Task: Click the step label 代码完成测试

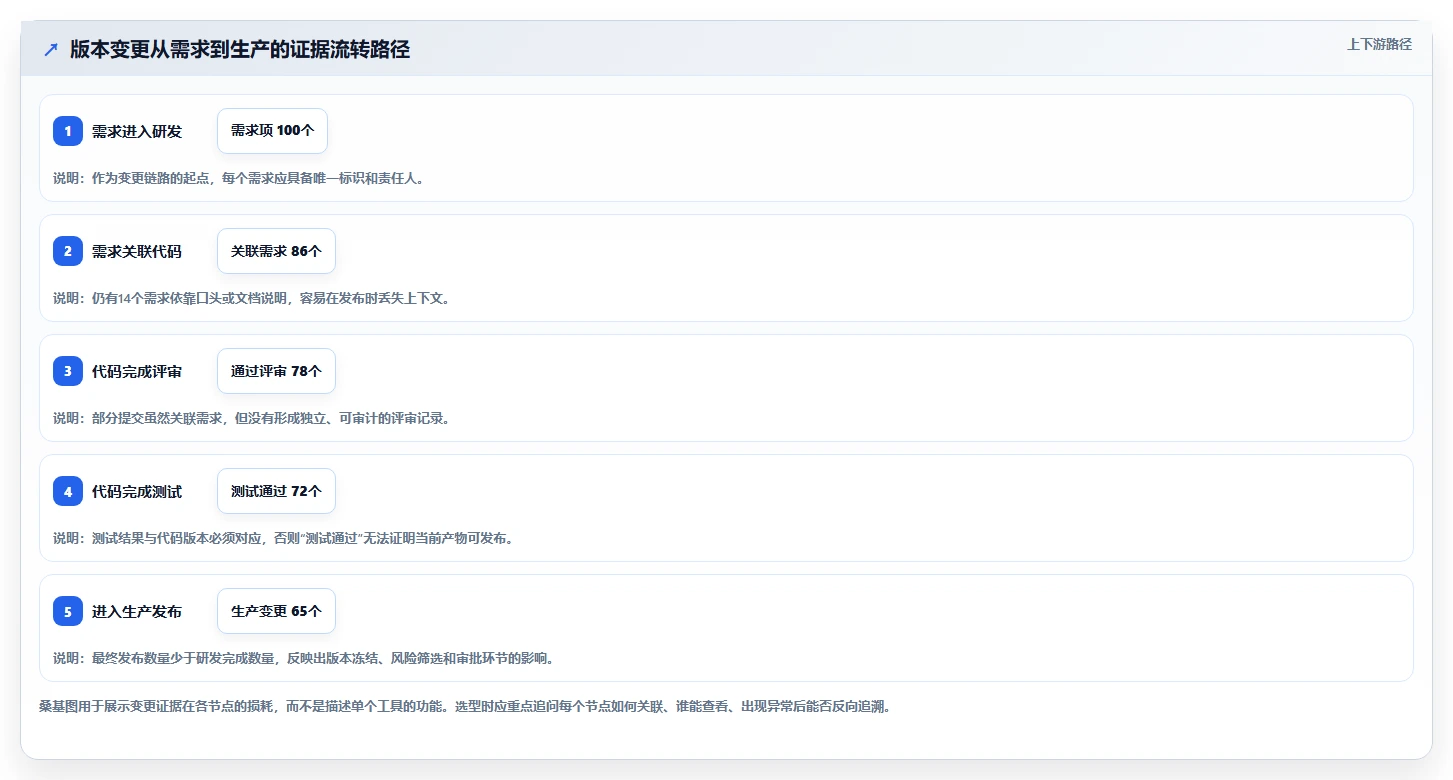Action: pyautogui.click(x=137, y=491)
